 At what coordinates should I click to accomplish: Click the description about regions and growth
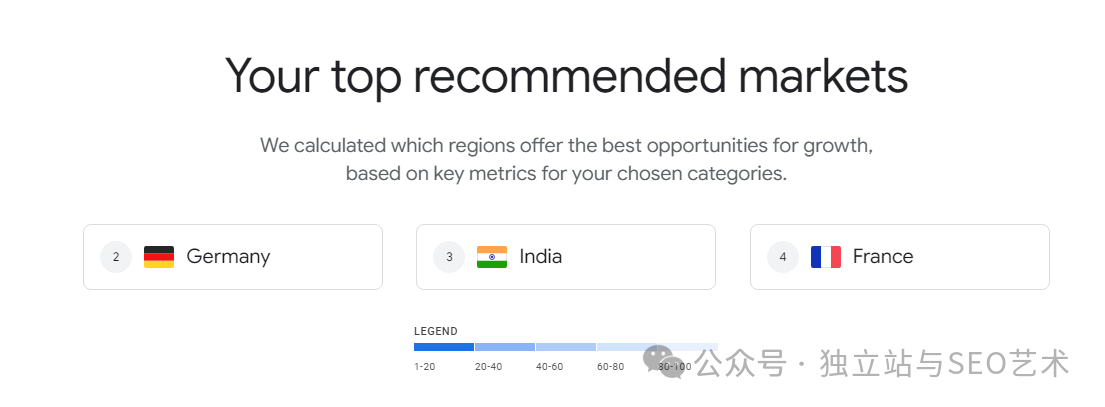tap(567, 160)
